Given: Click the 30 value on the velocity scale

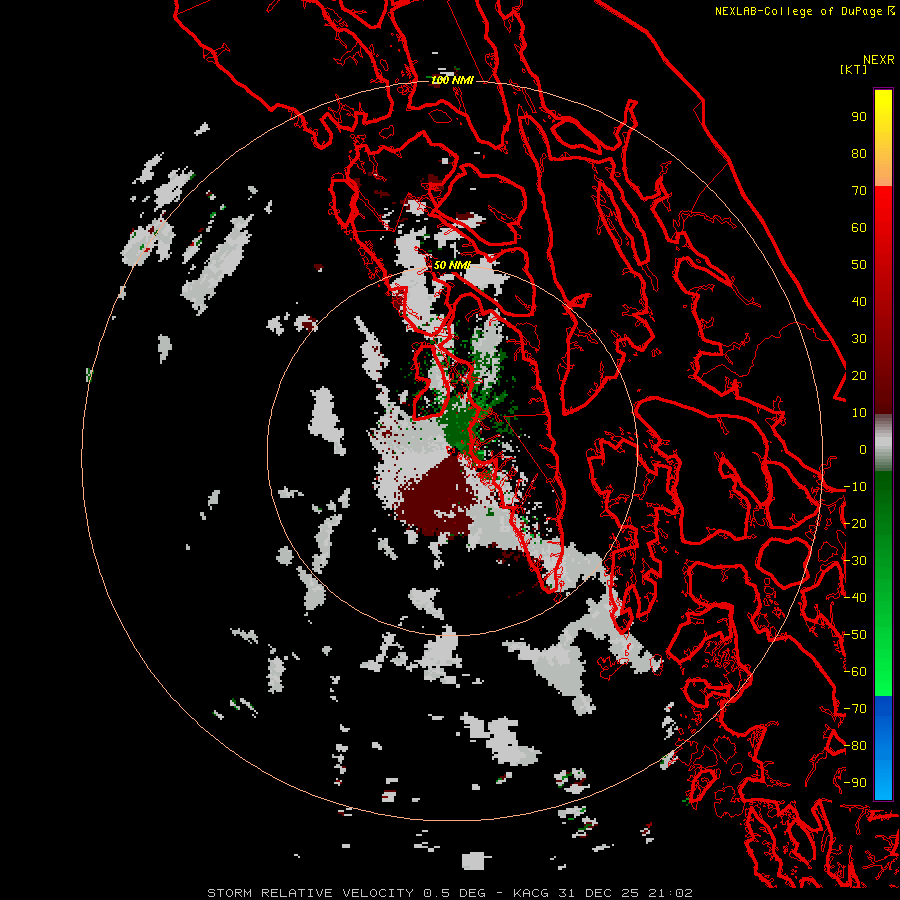Looking at the screenshot, I should click(x=859, y=339).
